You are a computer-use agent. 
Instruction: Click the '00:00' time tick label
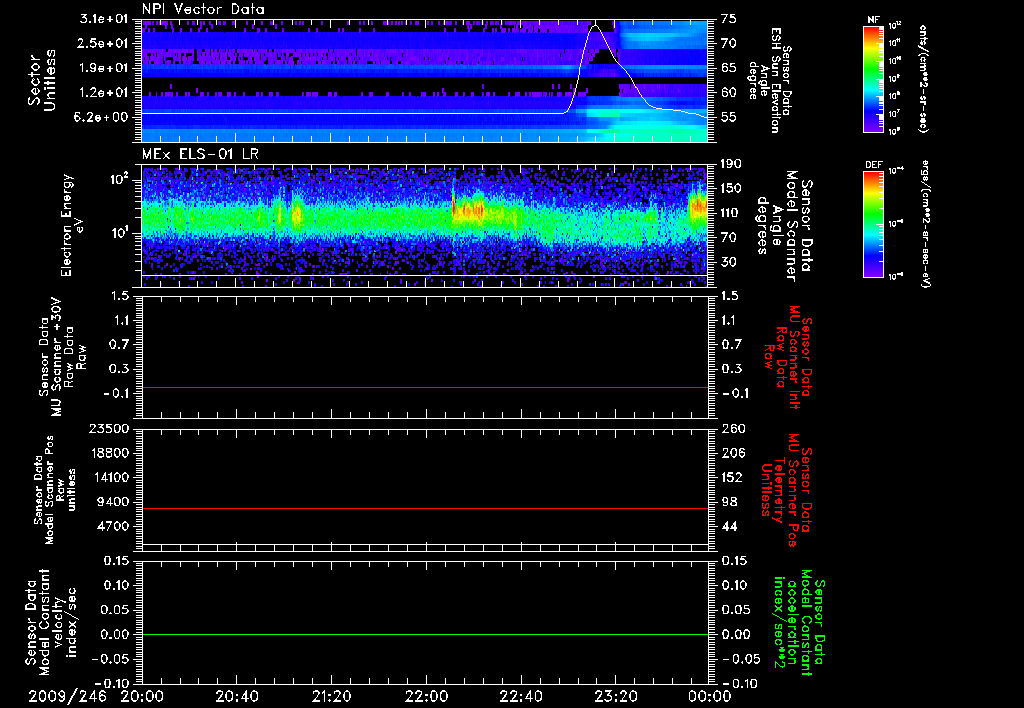click(710, 697)
